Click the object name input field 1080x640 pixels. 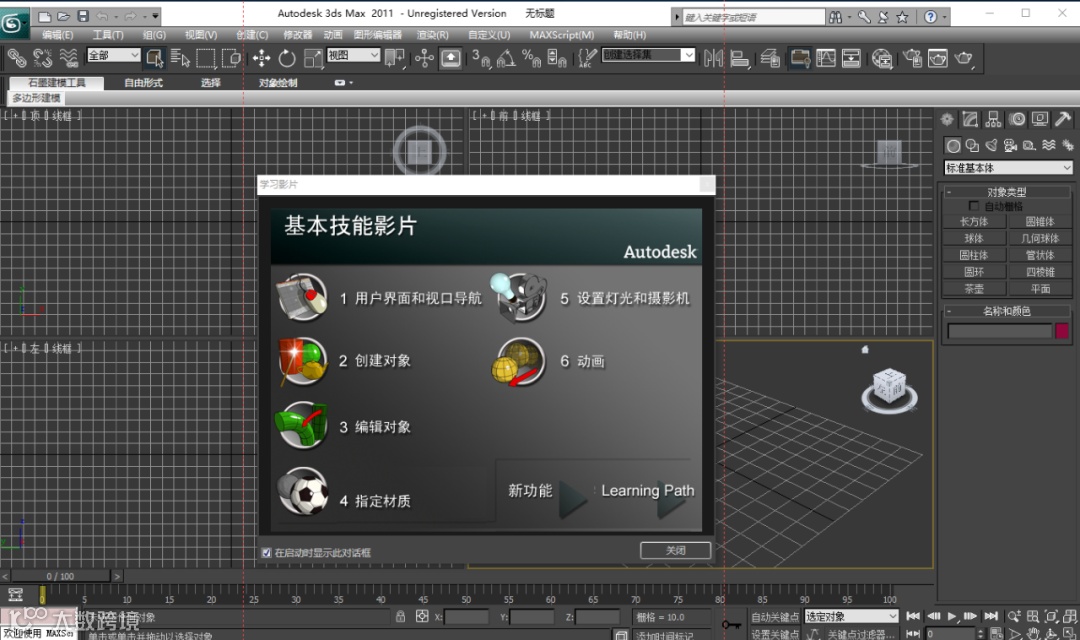999,331
